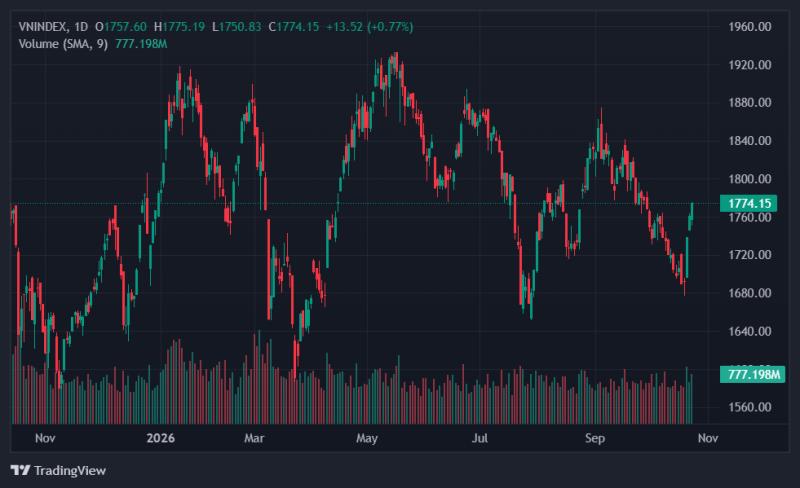800x488 pixels.
Task: Click the 1680.00 price scale mark
Action: tap(749, 293)
